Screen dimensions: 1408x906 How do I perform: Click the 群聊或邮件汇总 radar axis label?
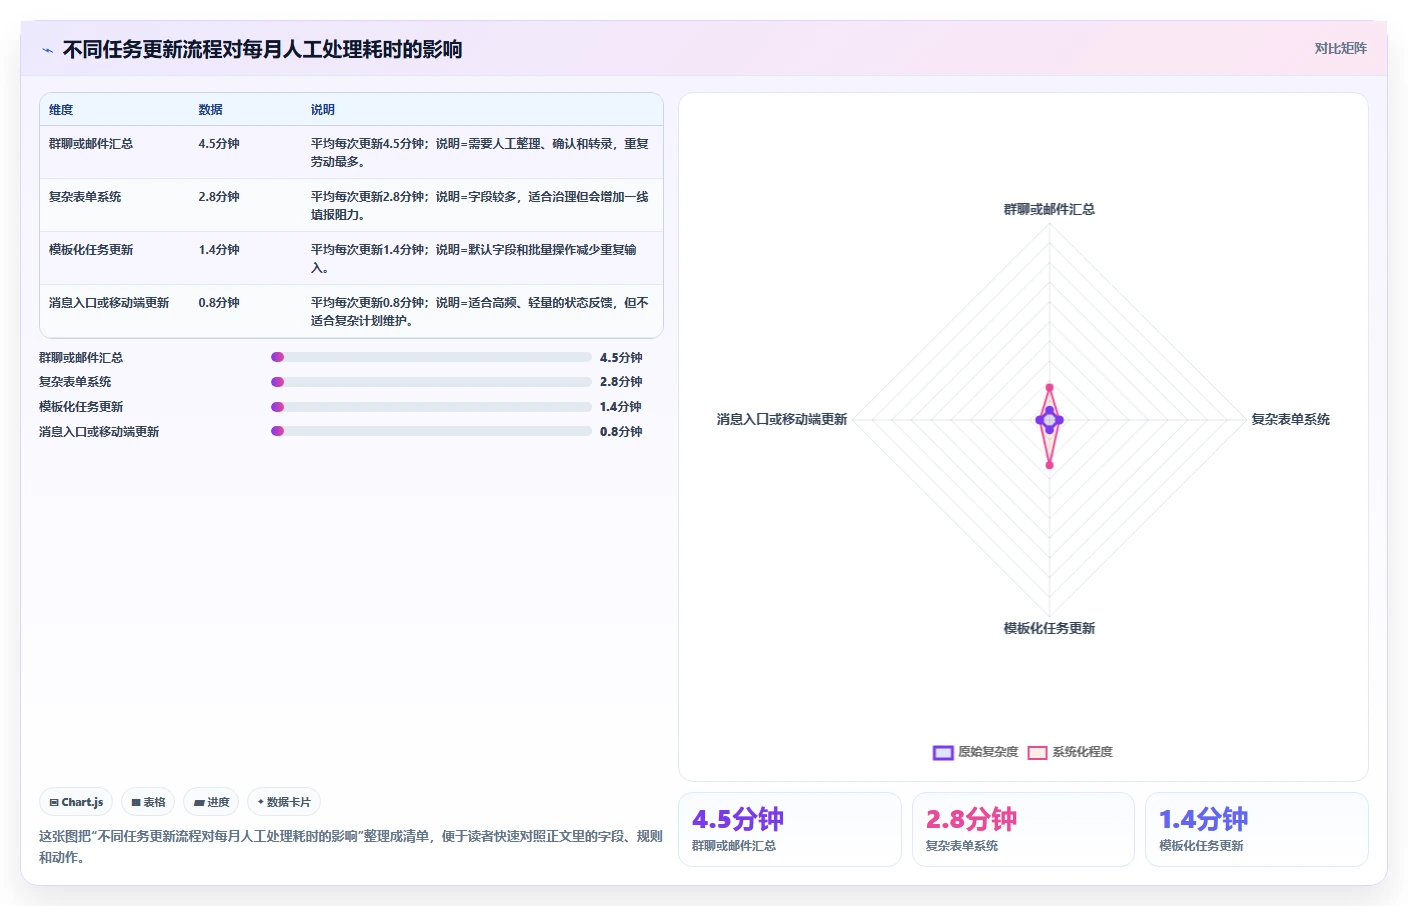[1049, 210]
